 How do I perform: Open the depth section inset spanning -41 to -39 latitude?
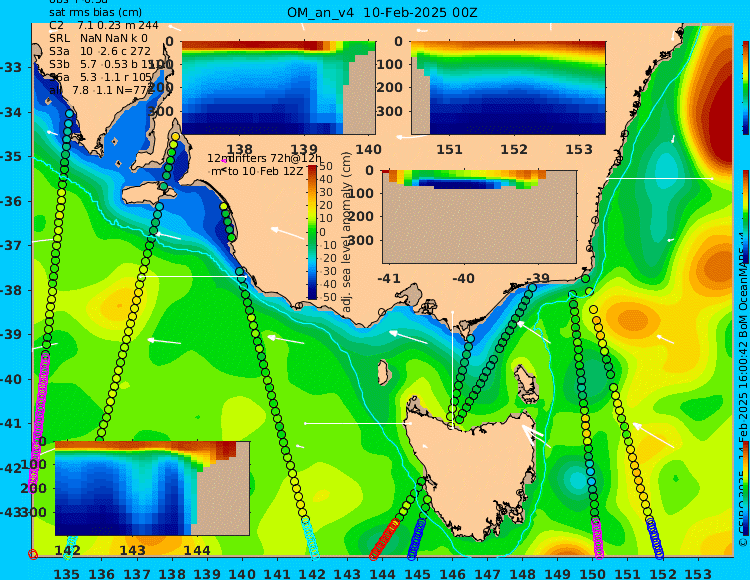[x=479, y=217]
